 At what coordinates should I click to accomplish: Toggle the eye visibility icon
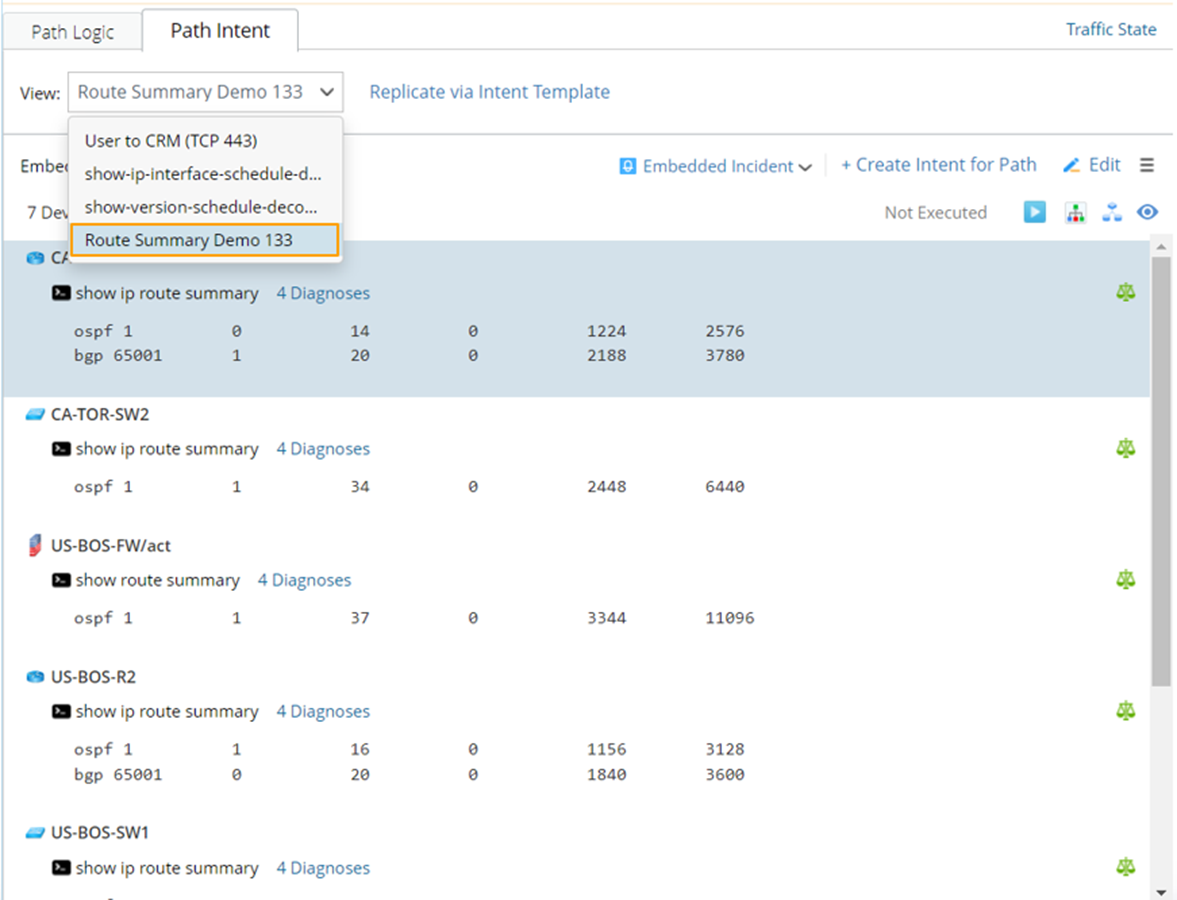(x=1147, y=212)
